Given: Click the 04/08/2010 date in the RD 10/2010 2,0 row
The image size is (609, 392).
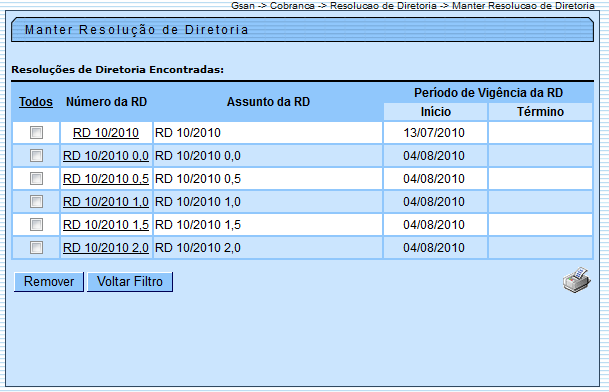Looking at the screenshot, I should (434, 247).
